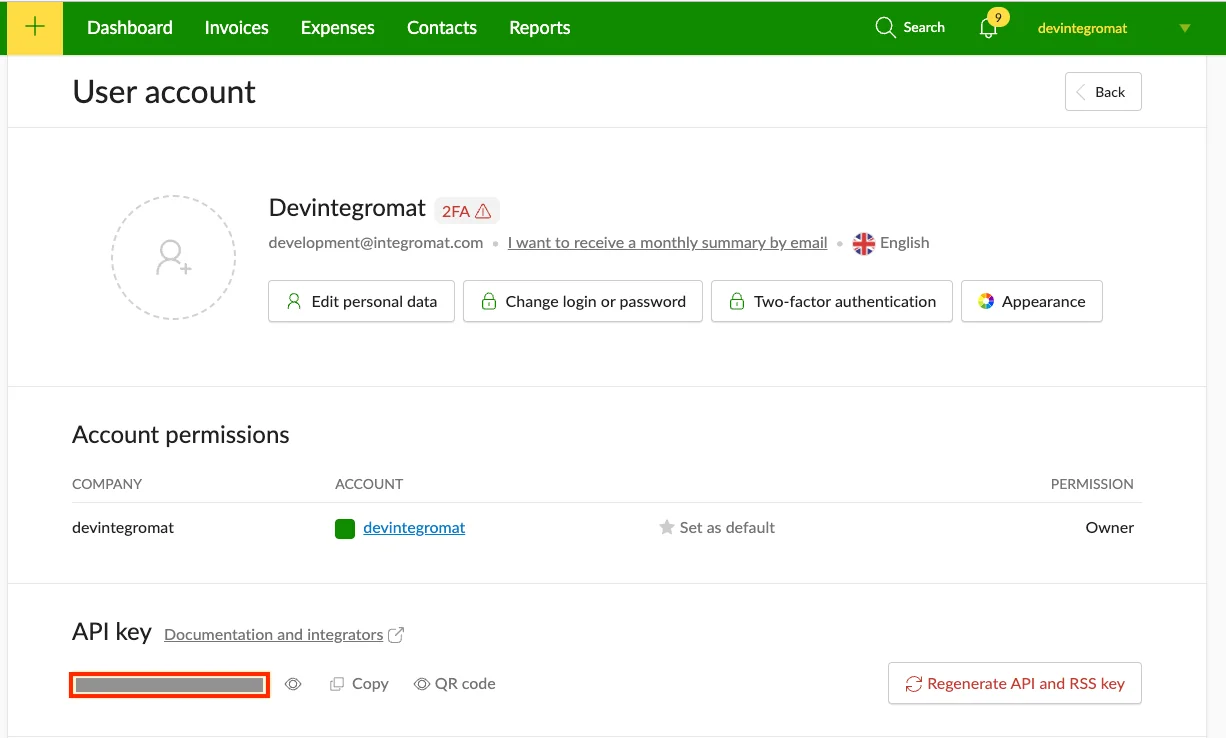The width and height of the screenshot is (1226, 738).
Task: Open the Dashboard menu item
Action: (x=130, y=28)
